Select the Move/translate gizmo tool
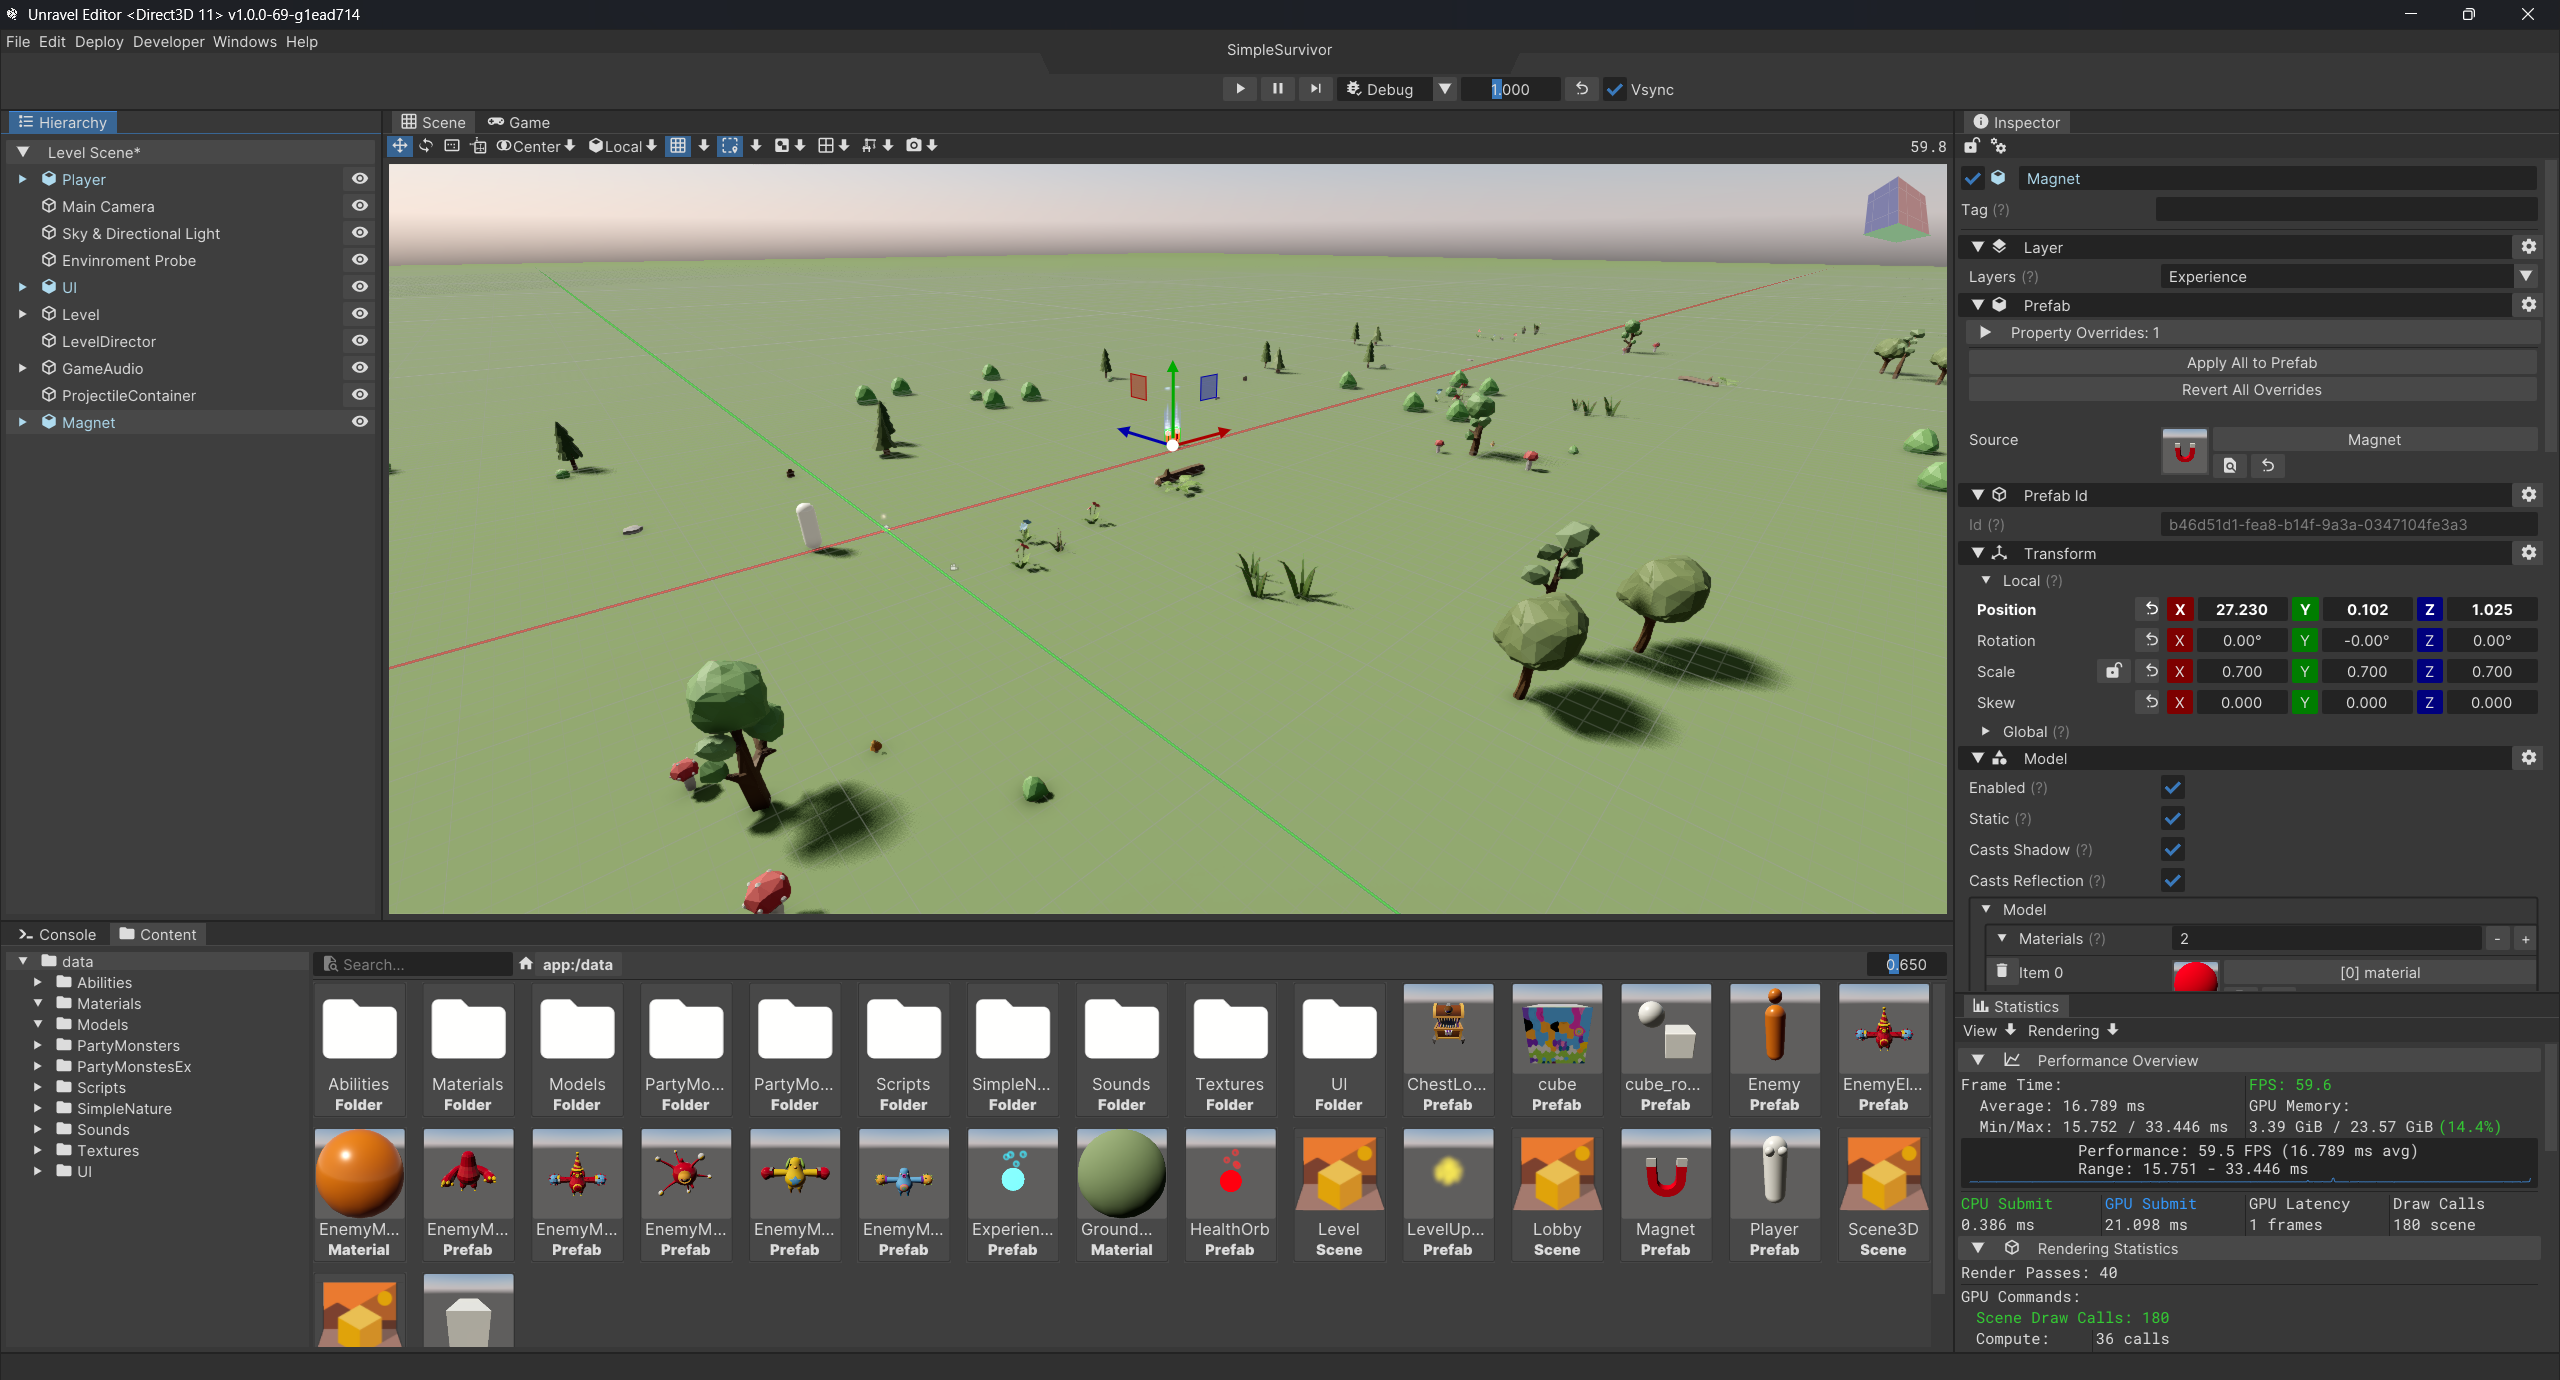This screenshot has width=2560, height=1380. pos(400,145)
